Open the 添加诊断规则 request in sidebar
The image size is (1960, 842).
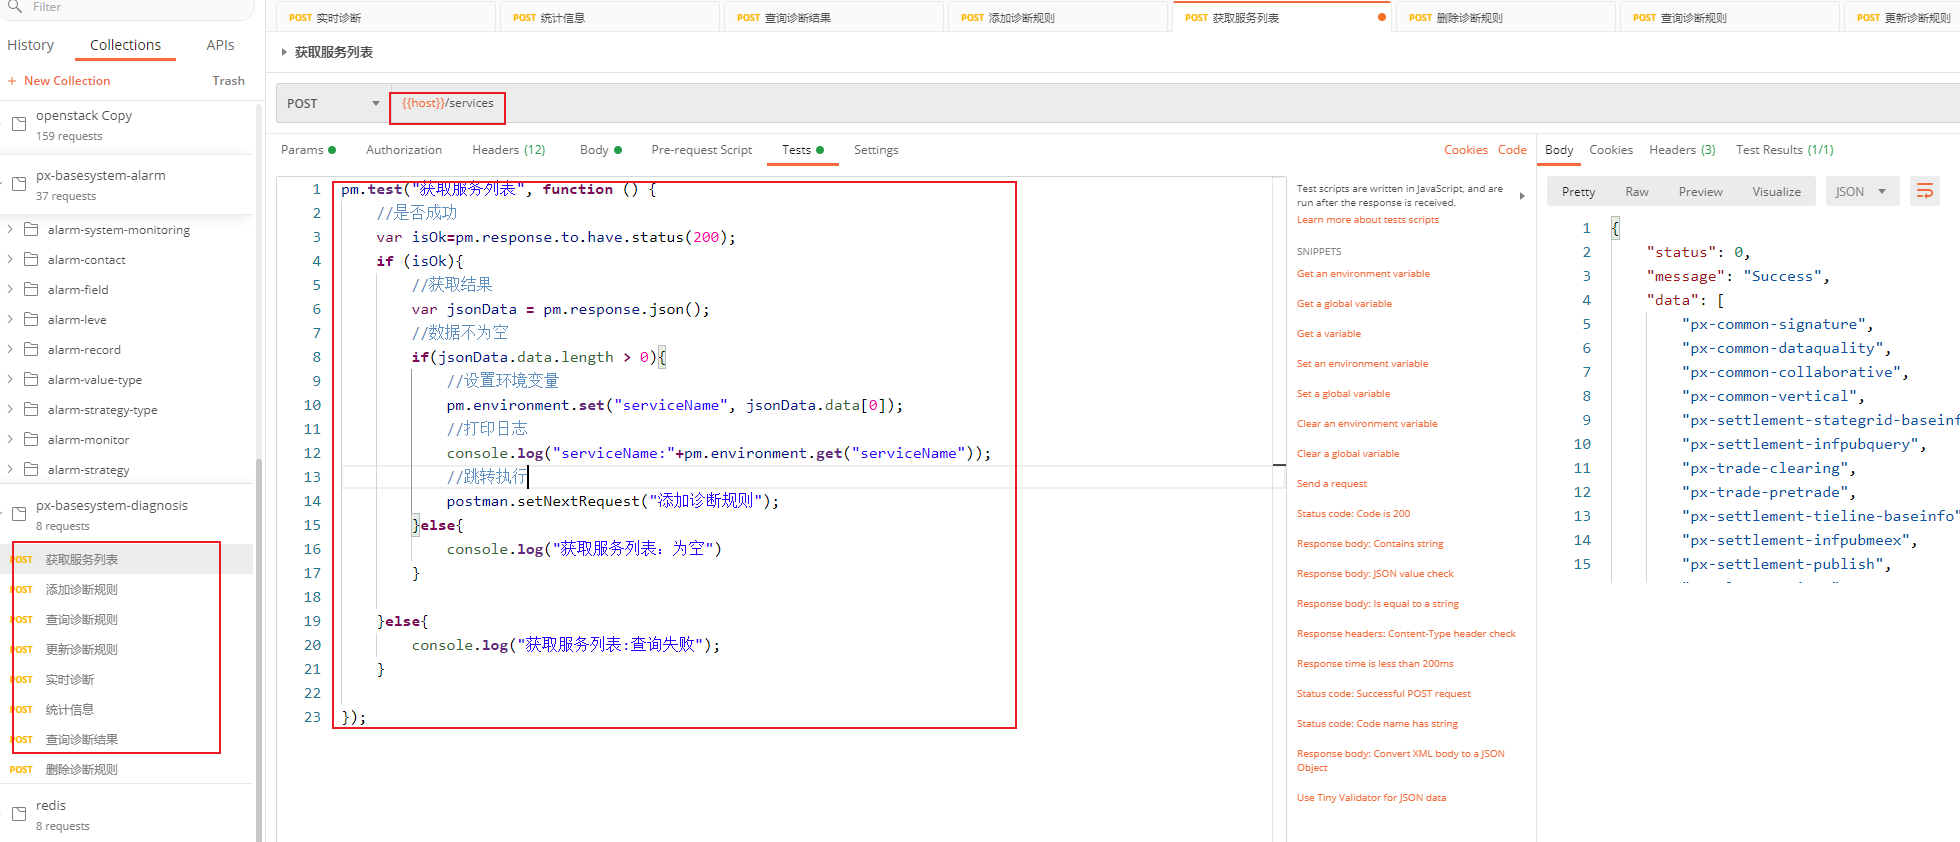tap(82, 590)
